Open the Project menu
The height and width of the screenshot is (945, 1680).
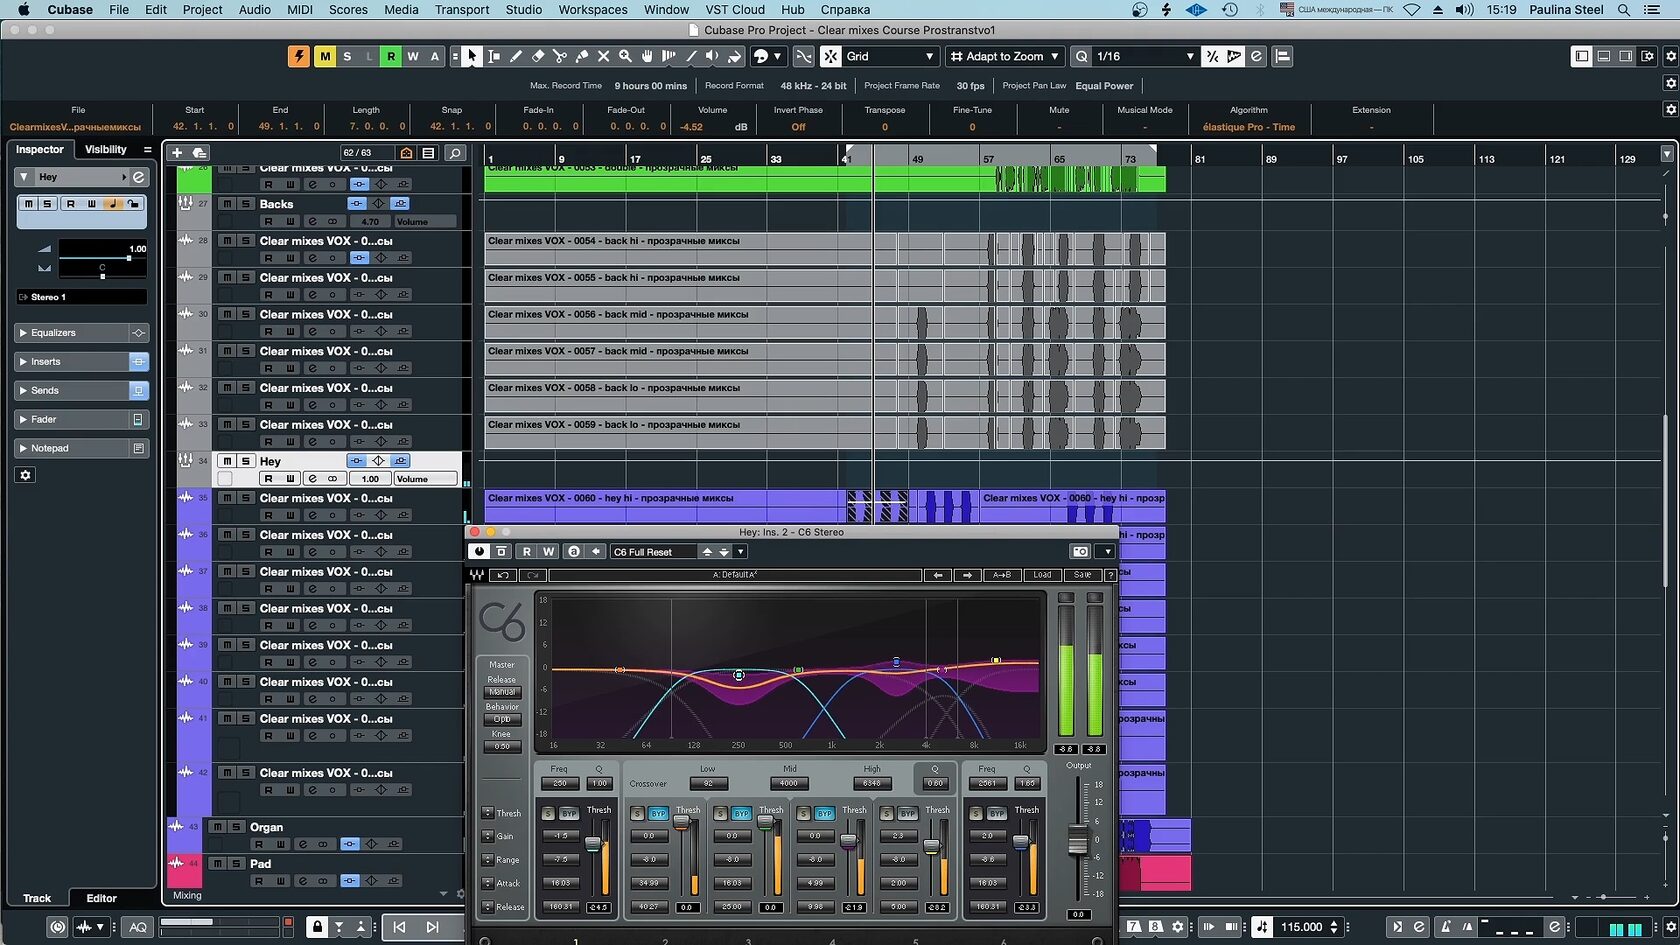click(202, 9)
